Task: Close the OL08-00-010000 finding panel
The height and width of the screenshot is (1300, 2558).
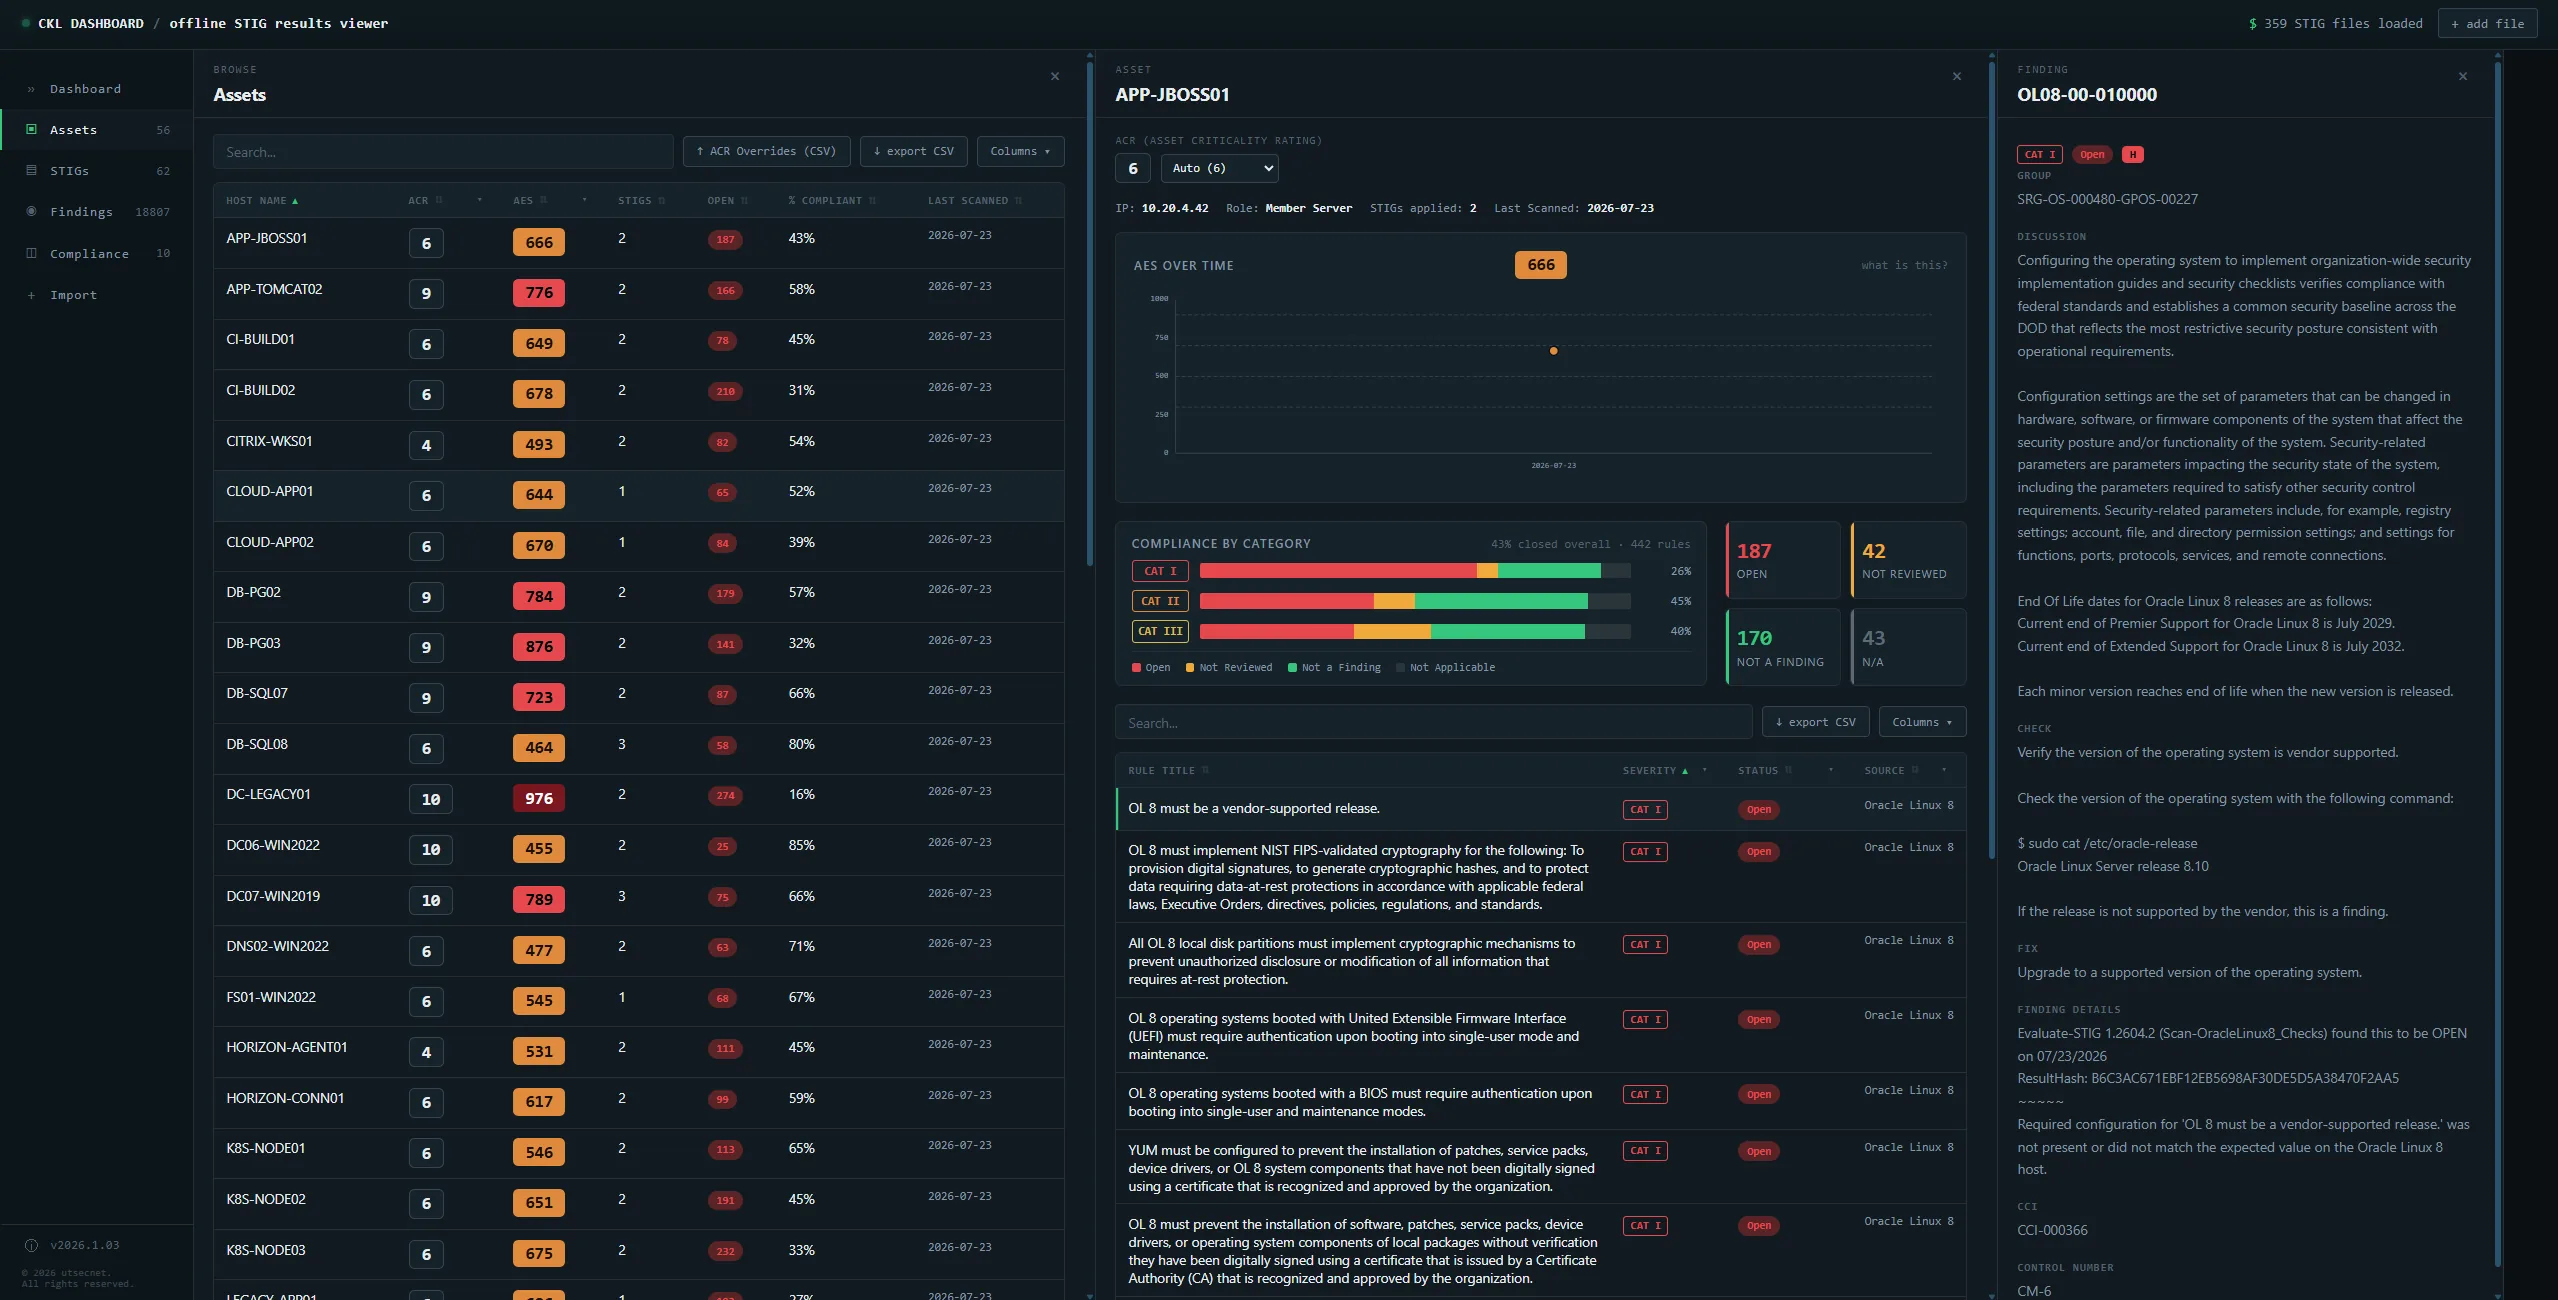Action: tap(2463, 76)
